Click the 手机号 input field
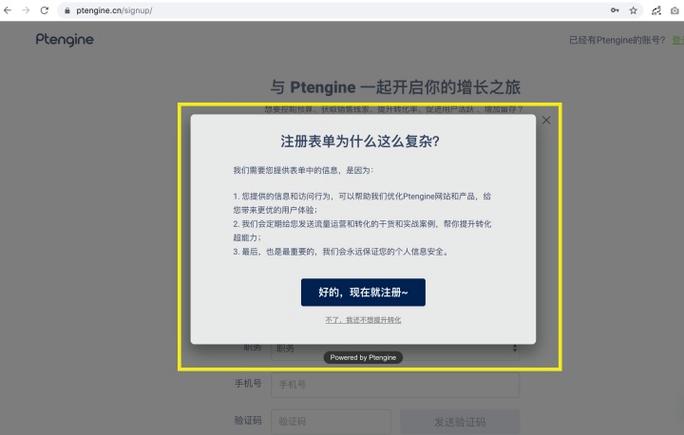684x435 pixels. (395, 384)
